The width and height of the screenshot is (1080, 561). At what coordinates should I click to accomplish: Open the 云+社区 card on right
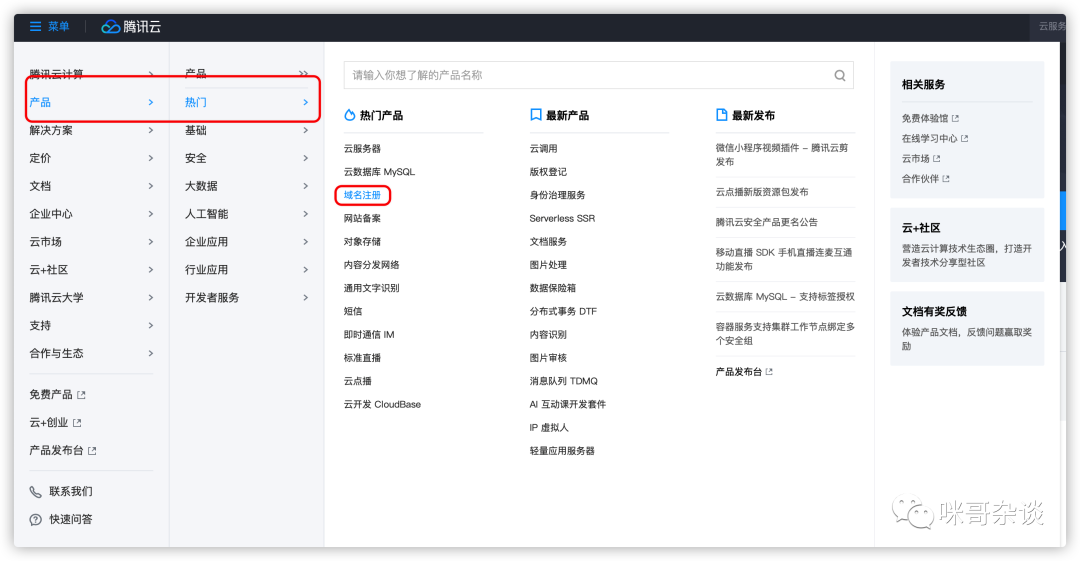click(x=967, y=245)
